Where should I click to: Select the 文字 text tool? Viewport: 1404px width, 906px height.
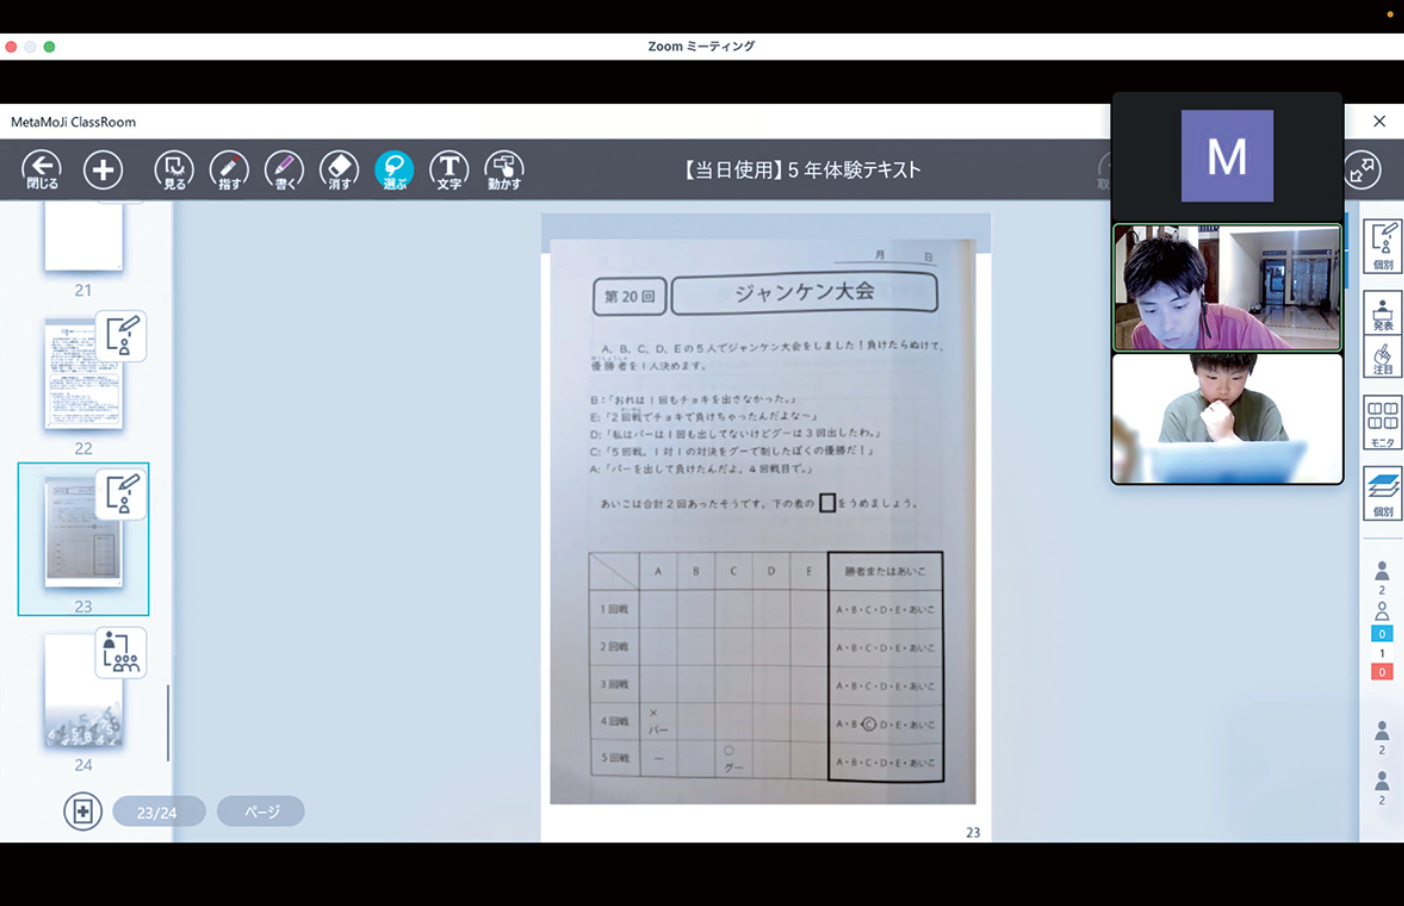pos(449,170)
